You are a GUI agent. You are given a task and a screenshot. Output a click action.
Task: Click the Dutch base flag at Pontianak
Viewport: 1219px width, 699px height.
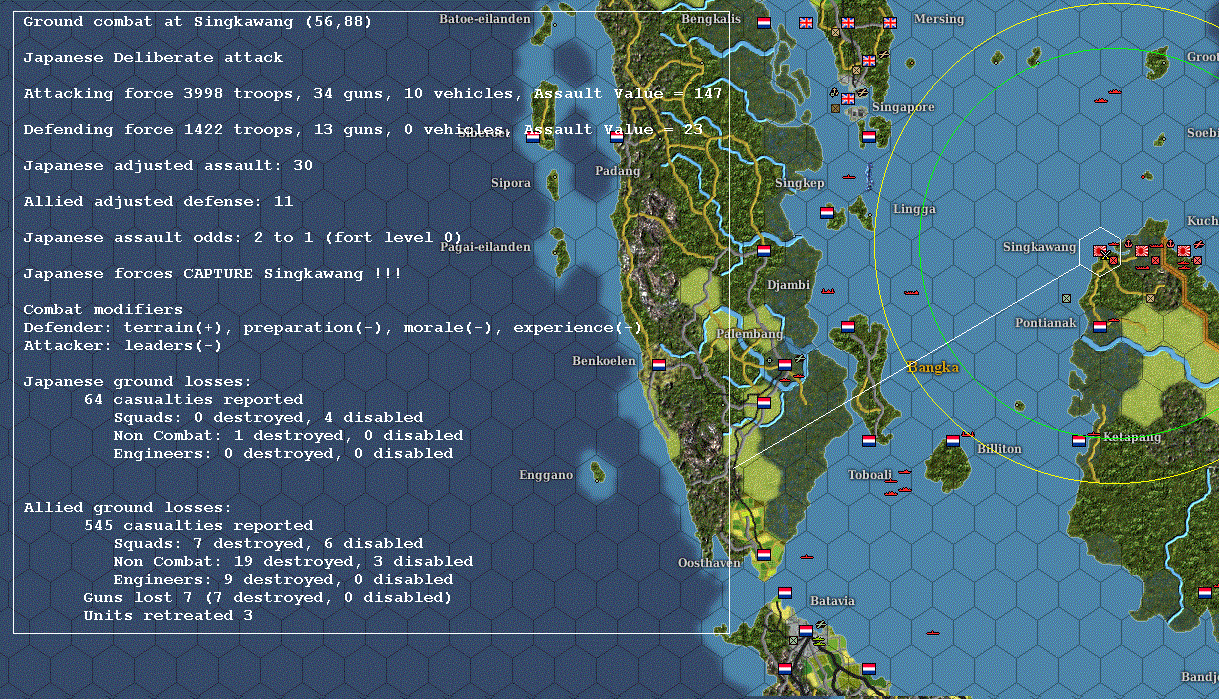pos(1100,327)
